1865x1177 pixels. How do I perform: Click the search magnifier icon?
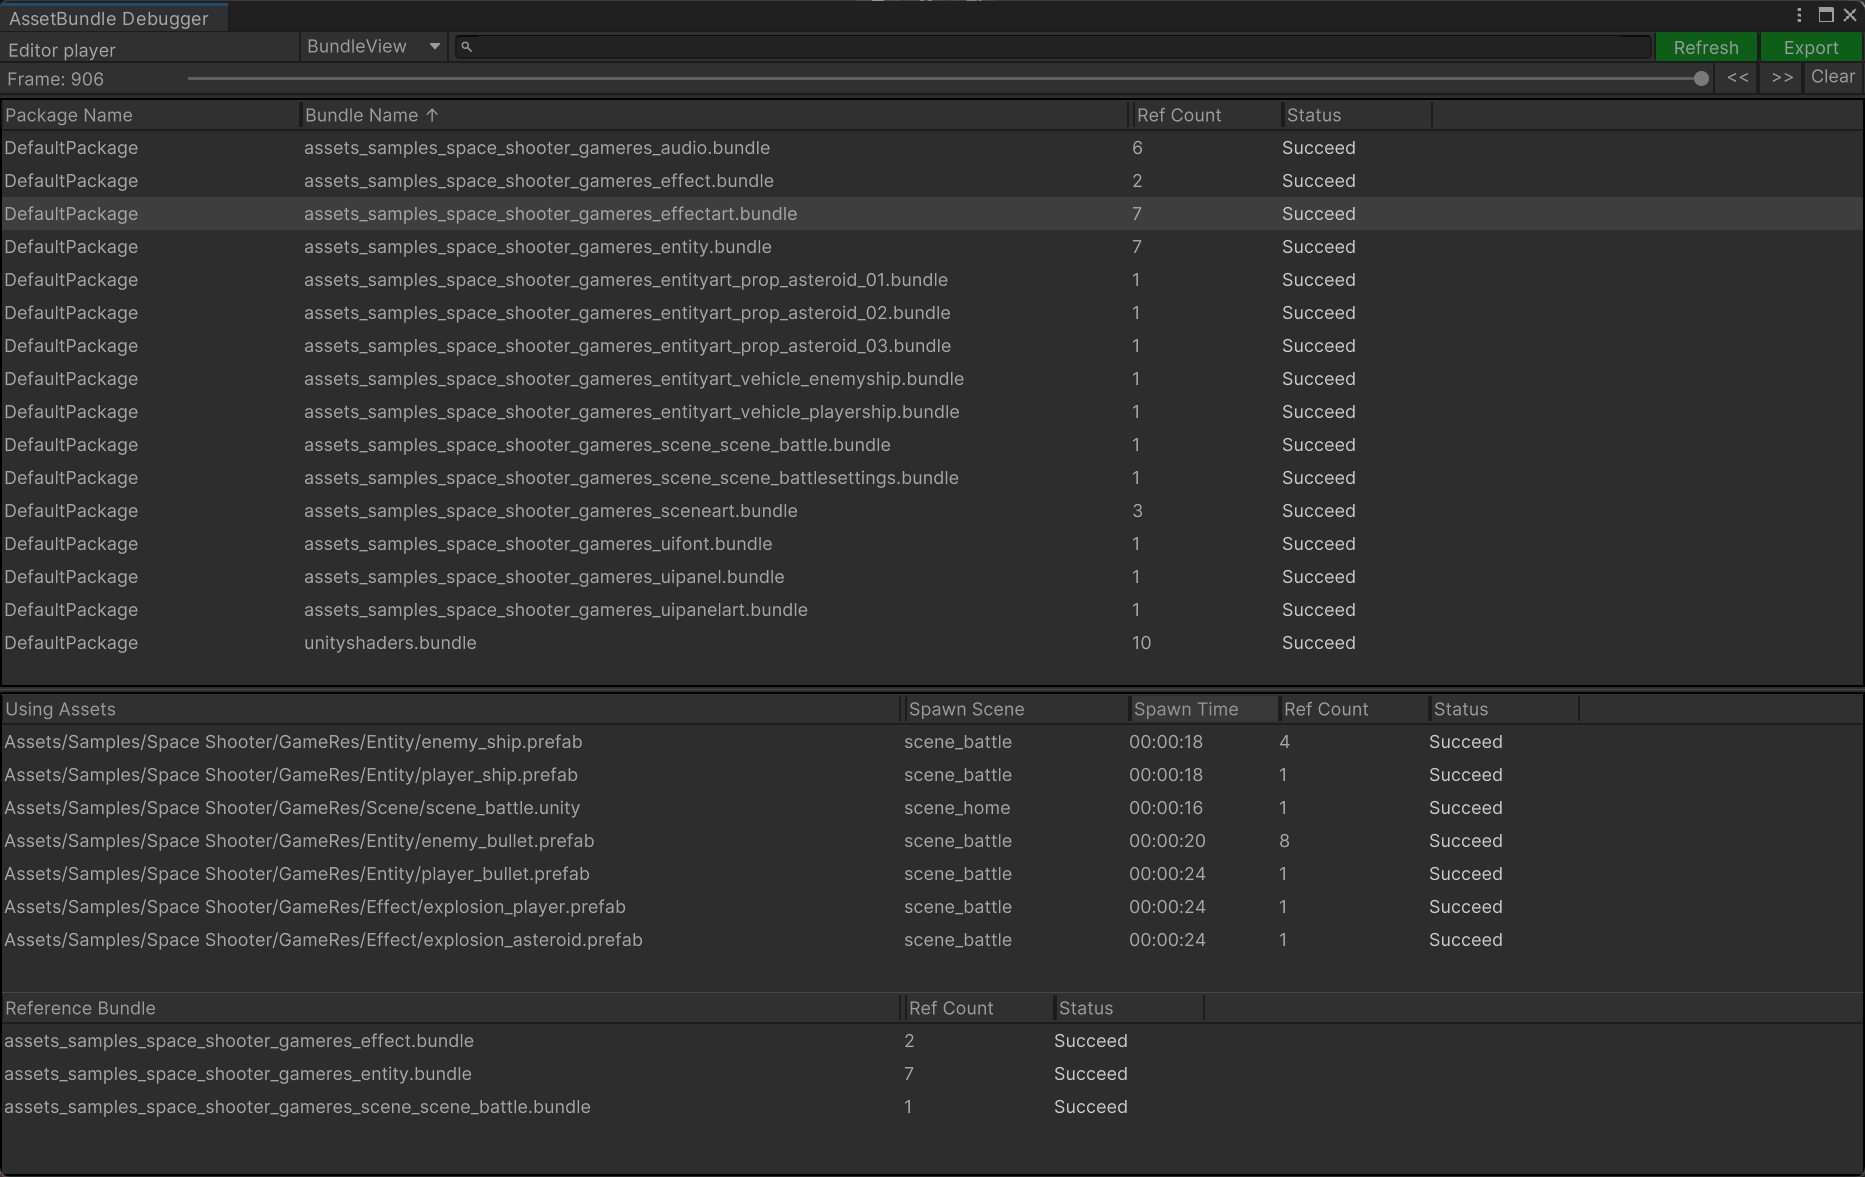466,47
